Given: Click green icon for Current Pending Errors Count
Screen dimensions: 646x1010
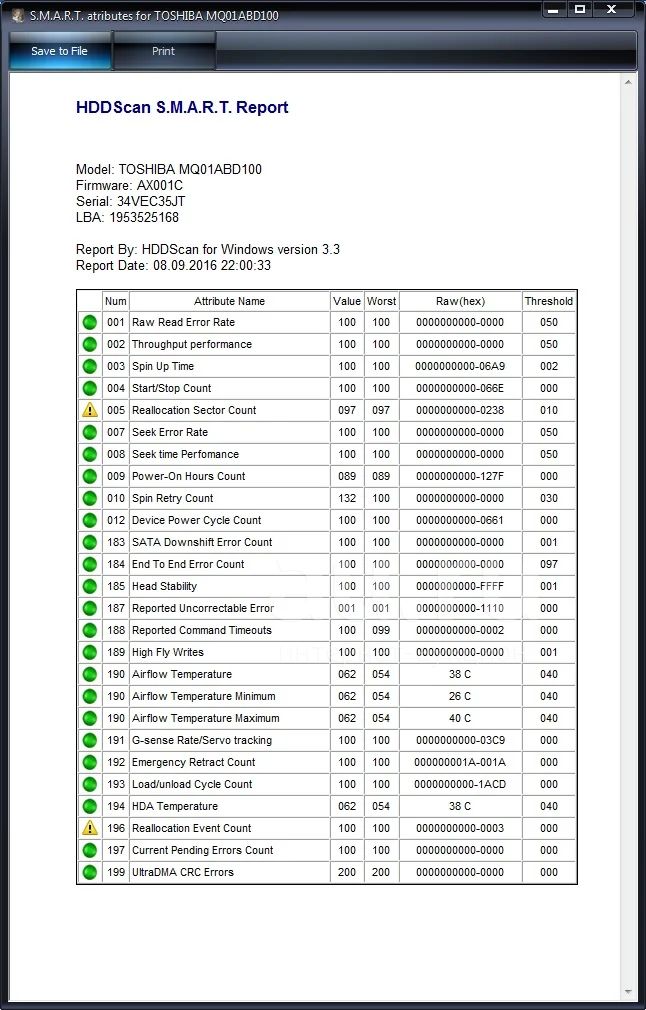Looking at the screenshot, I should [90, 850].
